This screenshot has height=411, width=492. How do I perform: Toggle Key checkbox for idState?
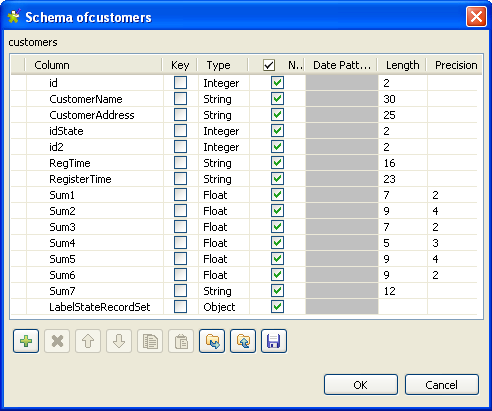(x=180, y=131)
